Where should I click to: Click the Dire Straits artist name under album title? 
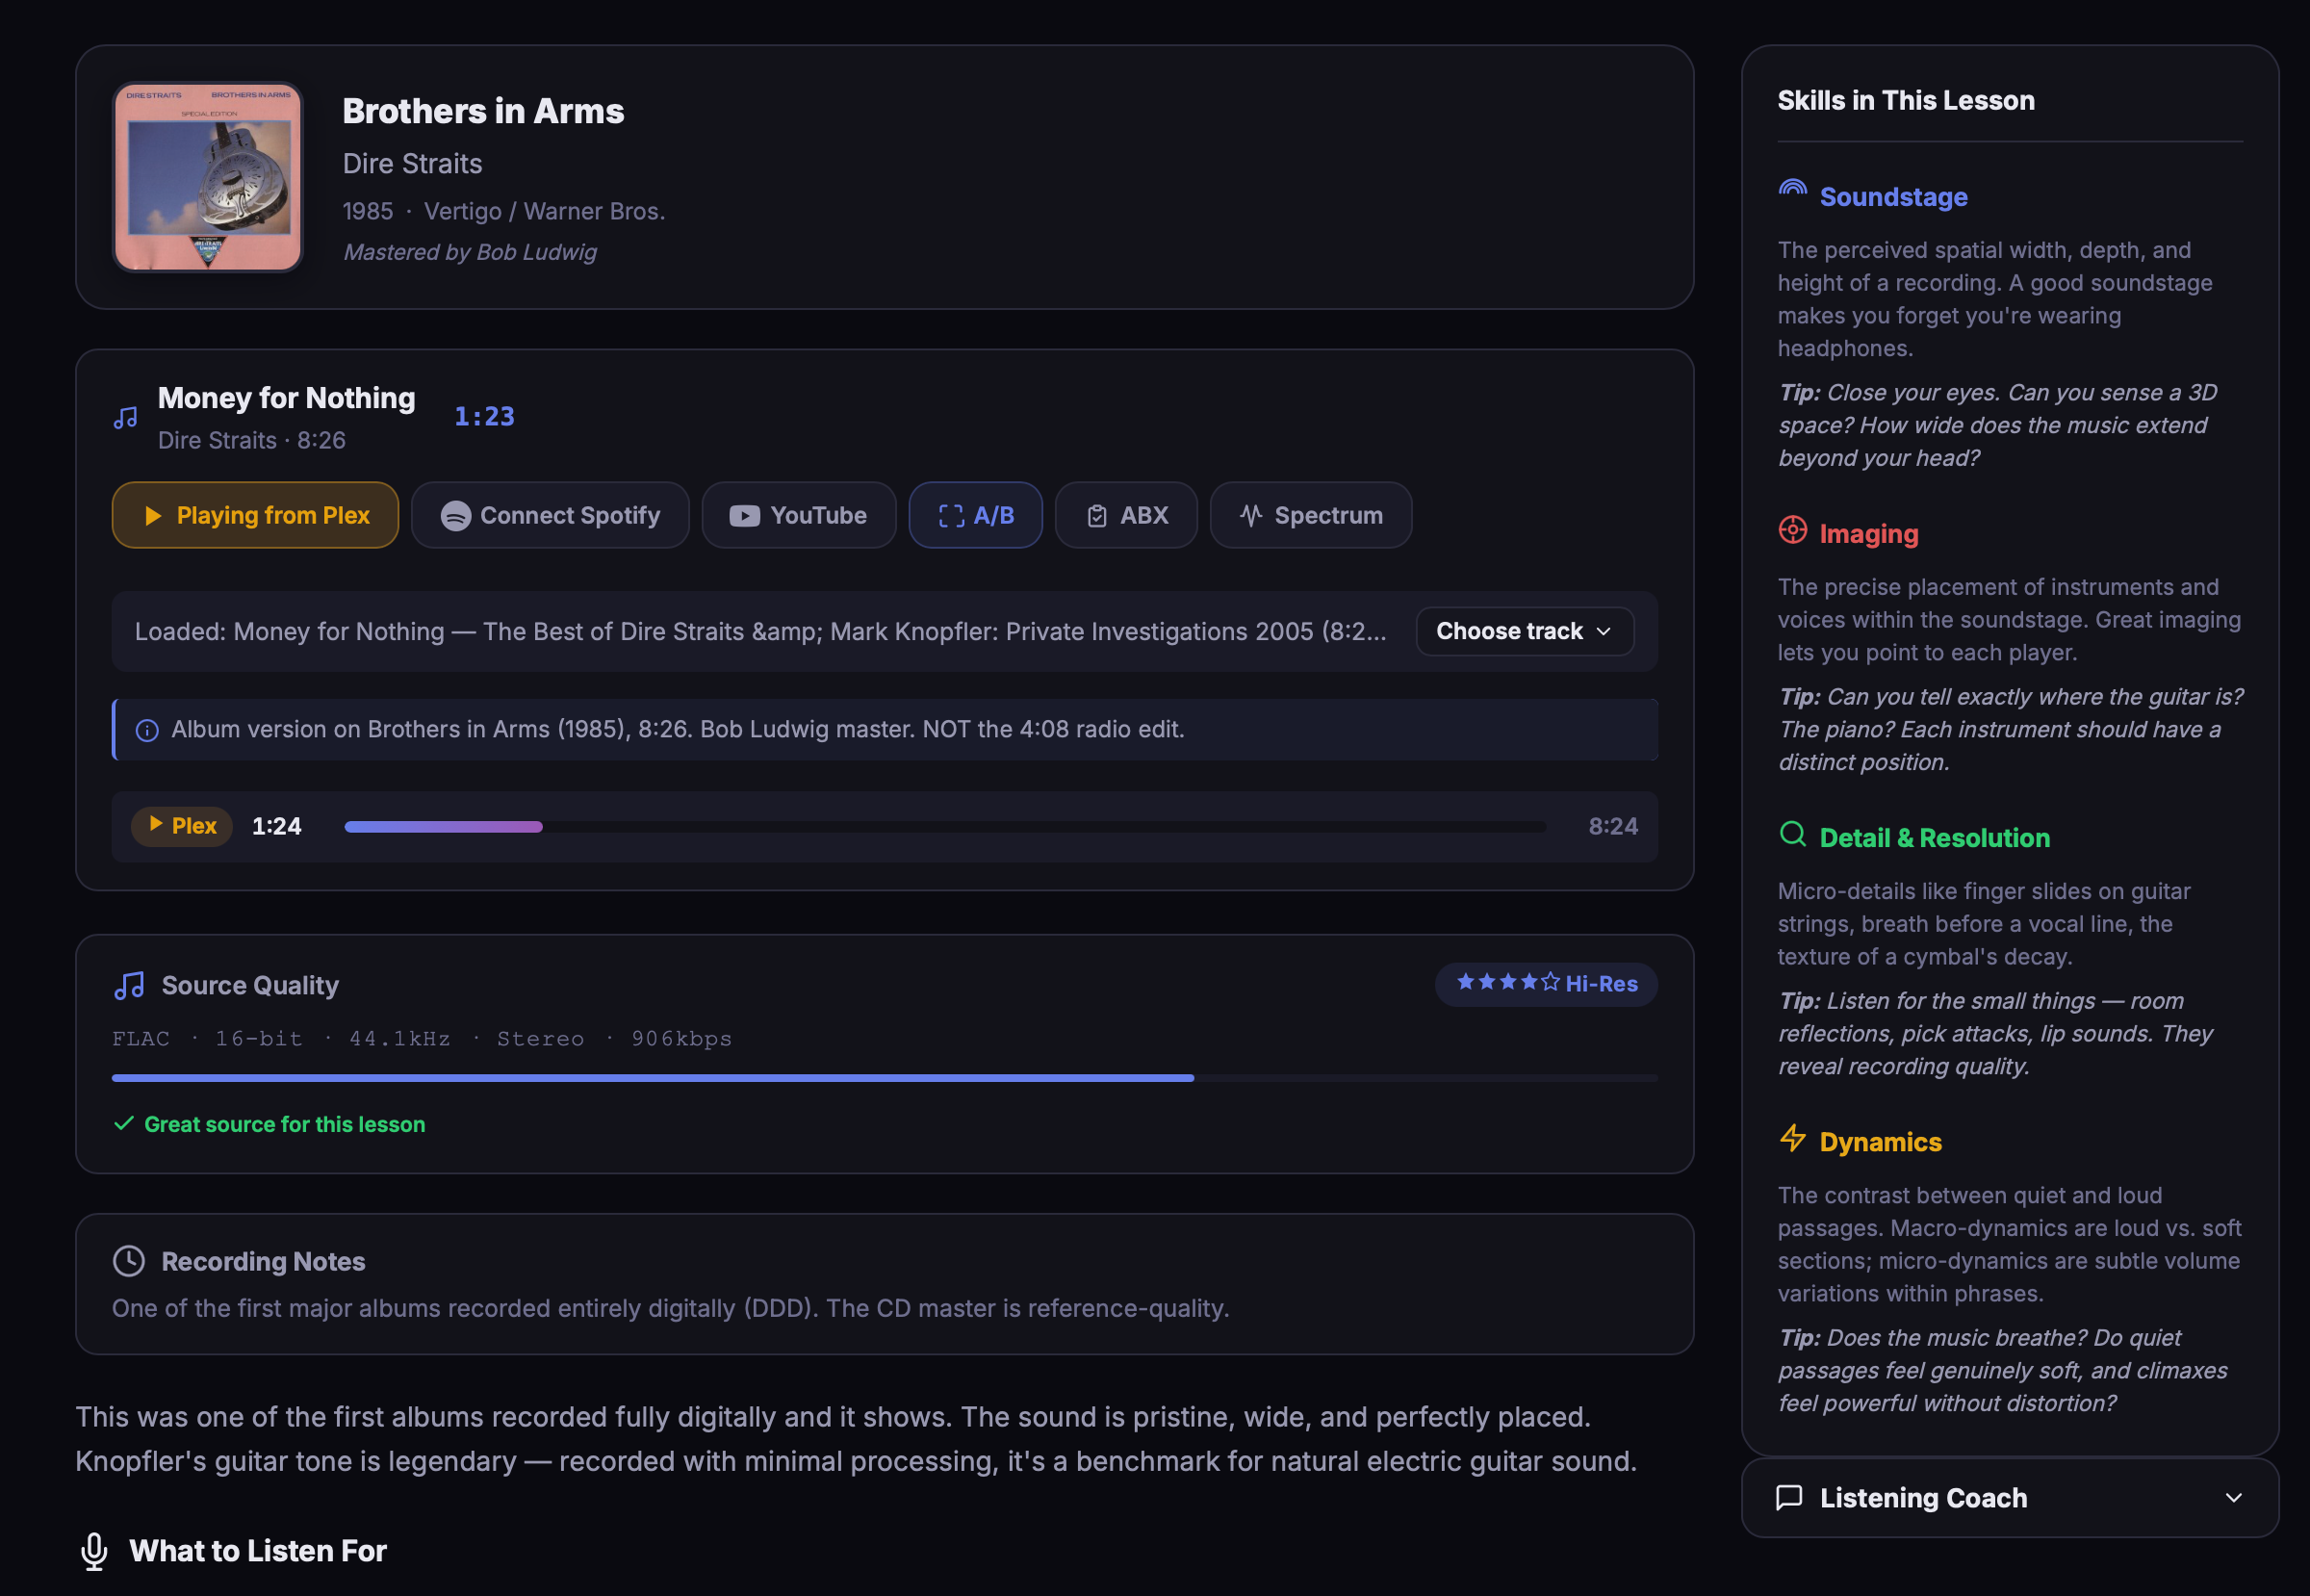[412, 164]
